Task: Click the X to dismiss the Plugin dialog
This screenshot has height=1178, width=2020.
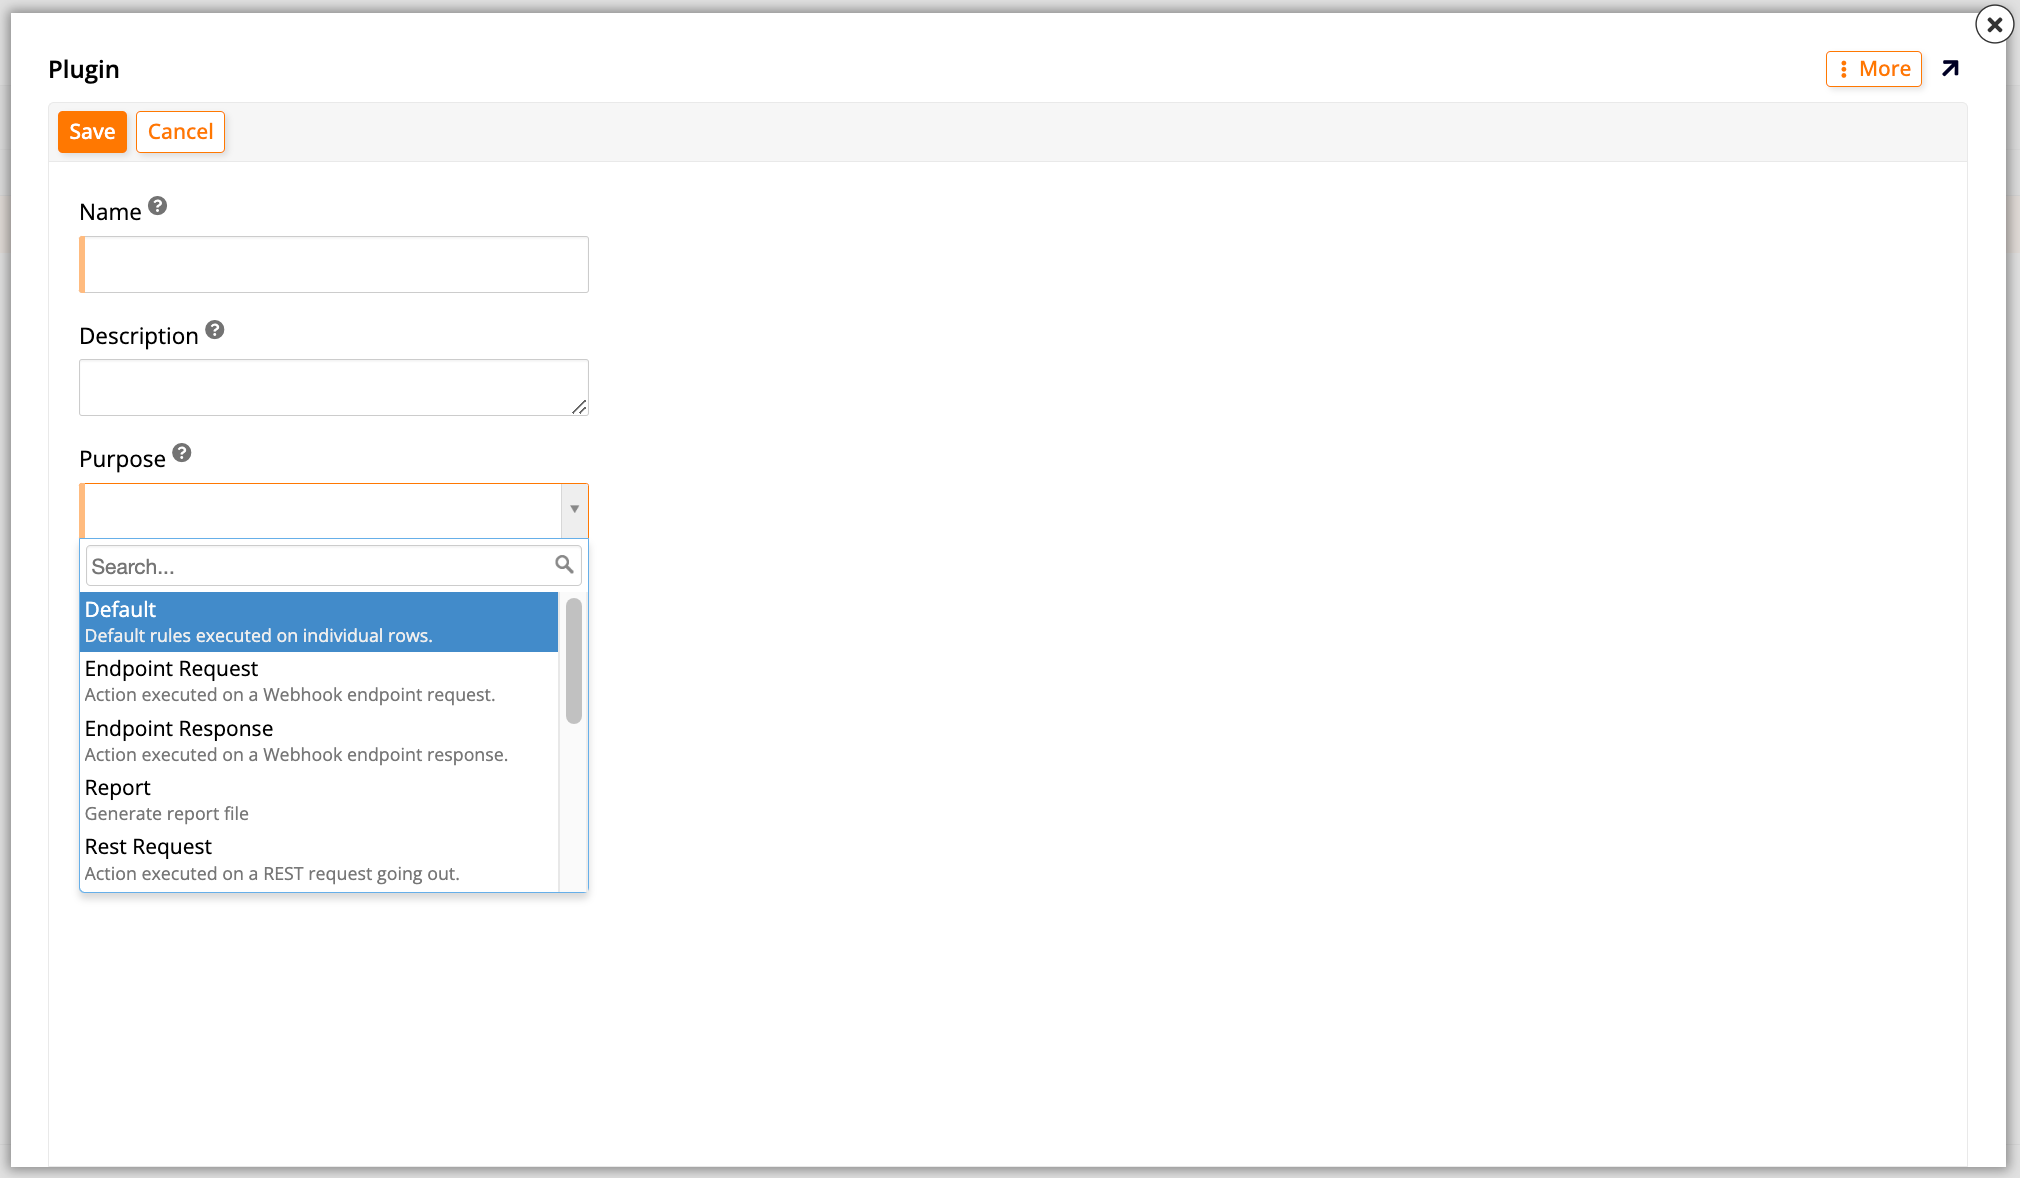Action: click(x=1995, y=24)
